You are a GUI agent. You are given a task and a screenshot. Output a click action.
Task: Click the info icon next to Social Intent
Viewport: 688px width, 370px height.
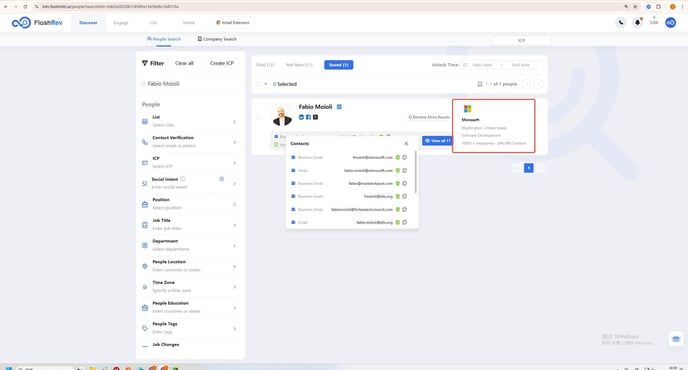click(x=183, y=179)
